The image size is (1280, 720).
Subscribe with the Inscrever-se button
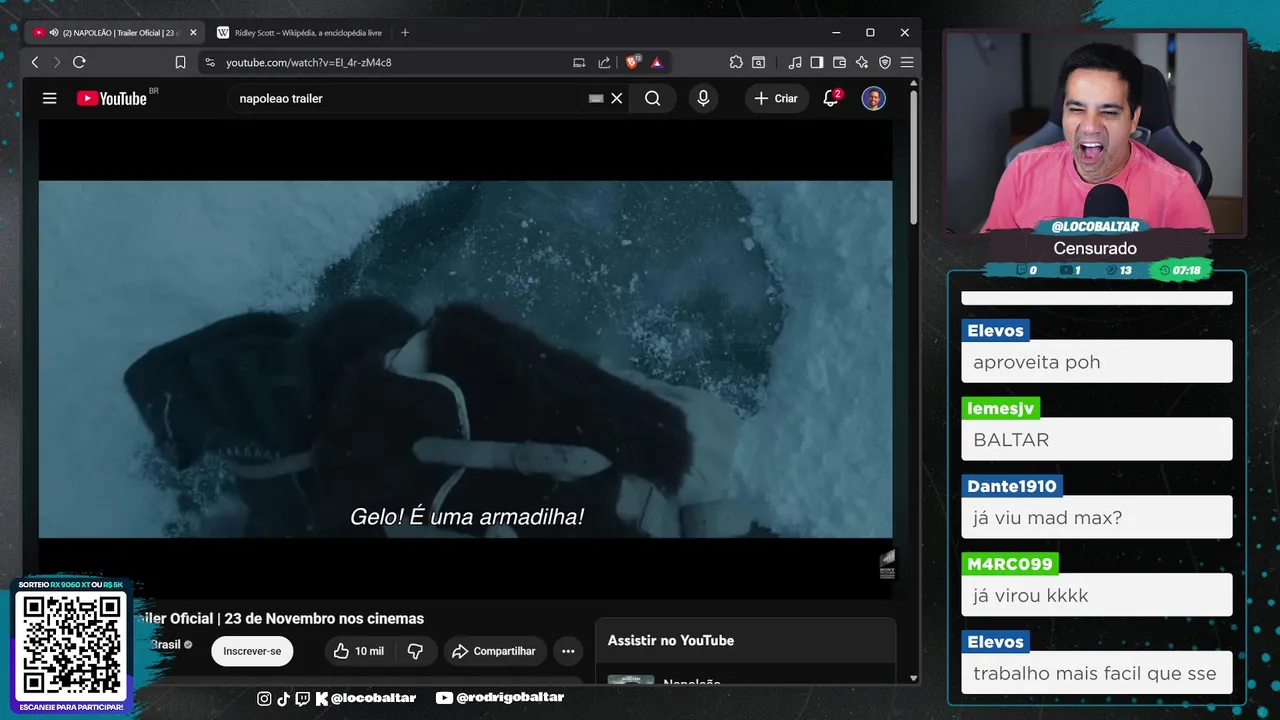point(252,651)
